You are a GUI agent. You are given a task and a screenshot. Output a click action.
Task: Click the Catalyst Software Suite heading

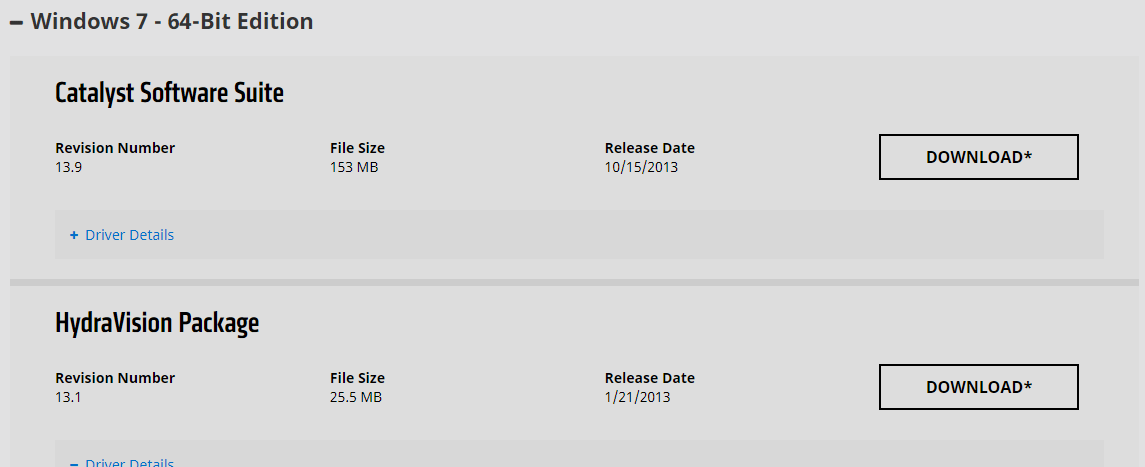169,93
